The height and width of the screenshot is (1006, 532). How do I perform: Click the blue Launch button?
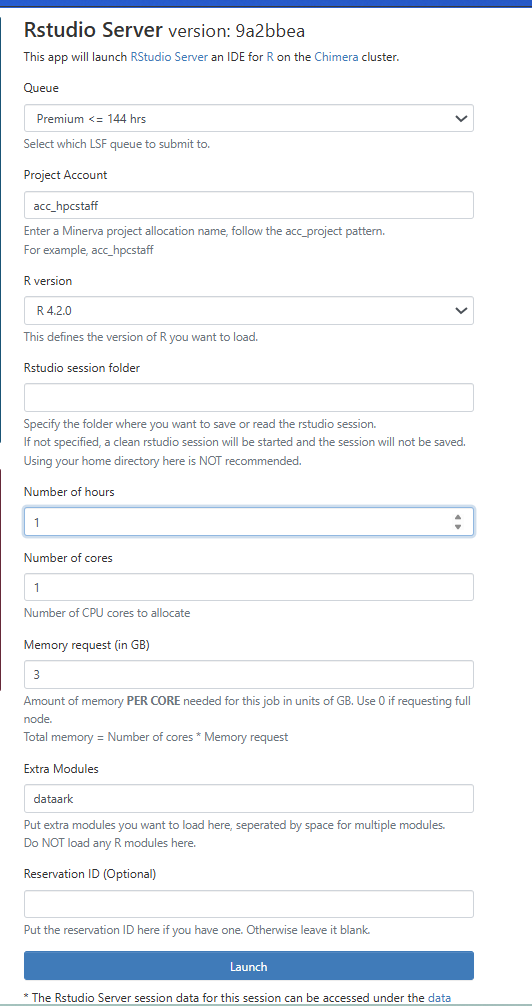click(248, 966)
